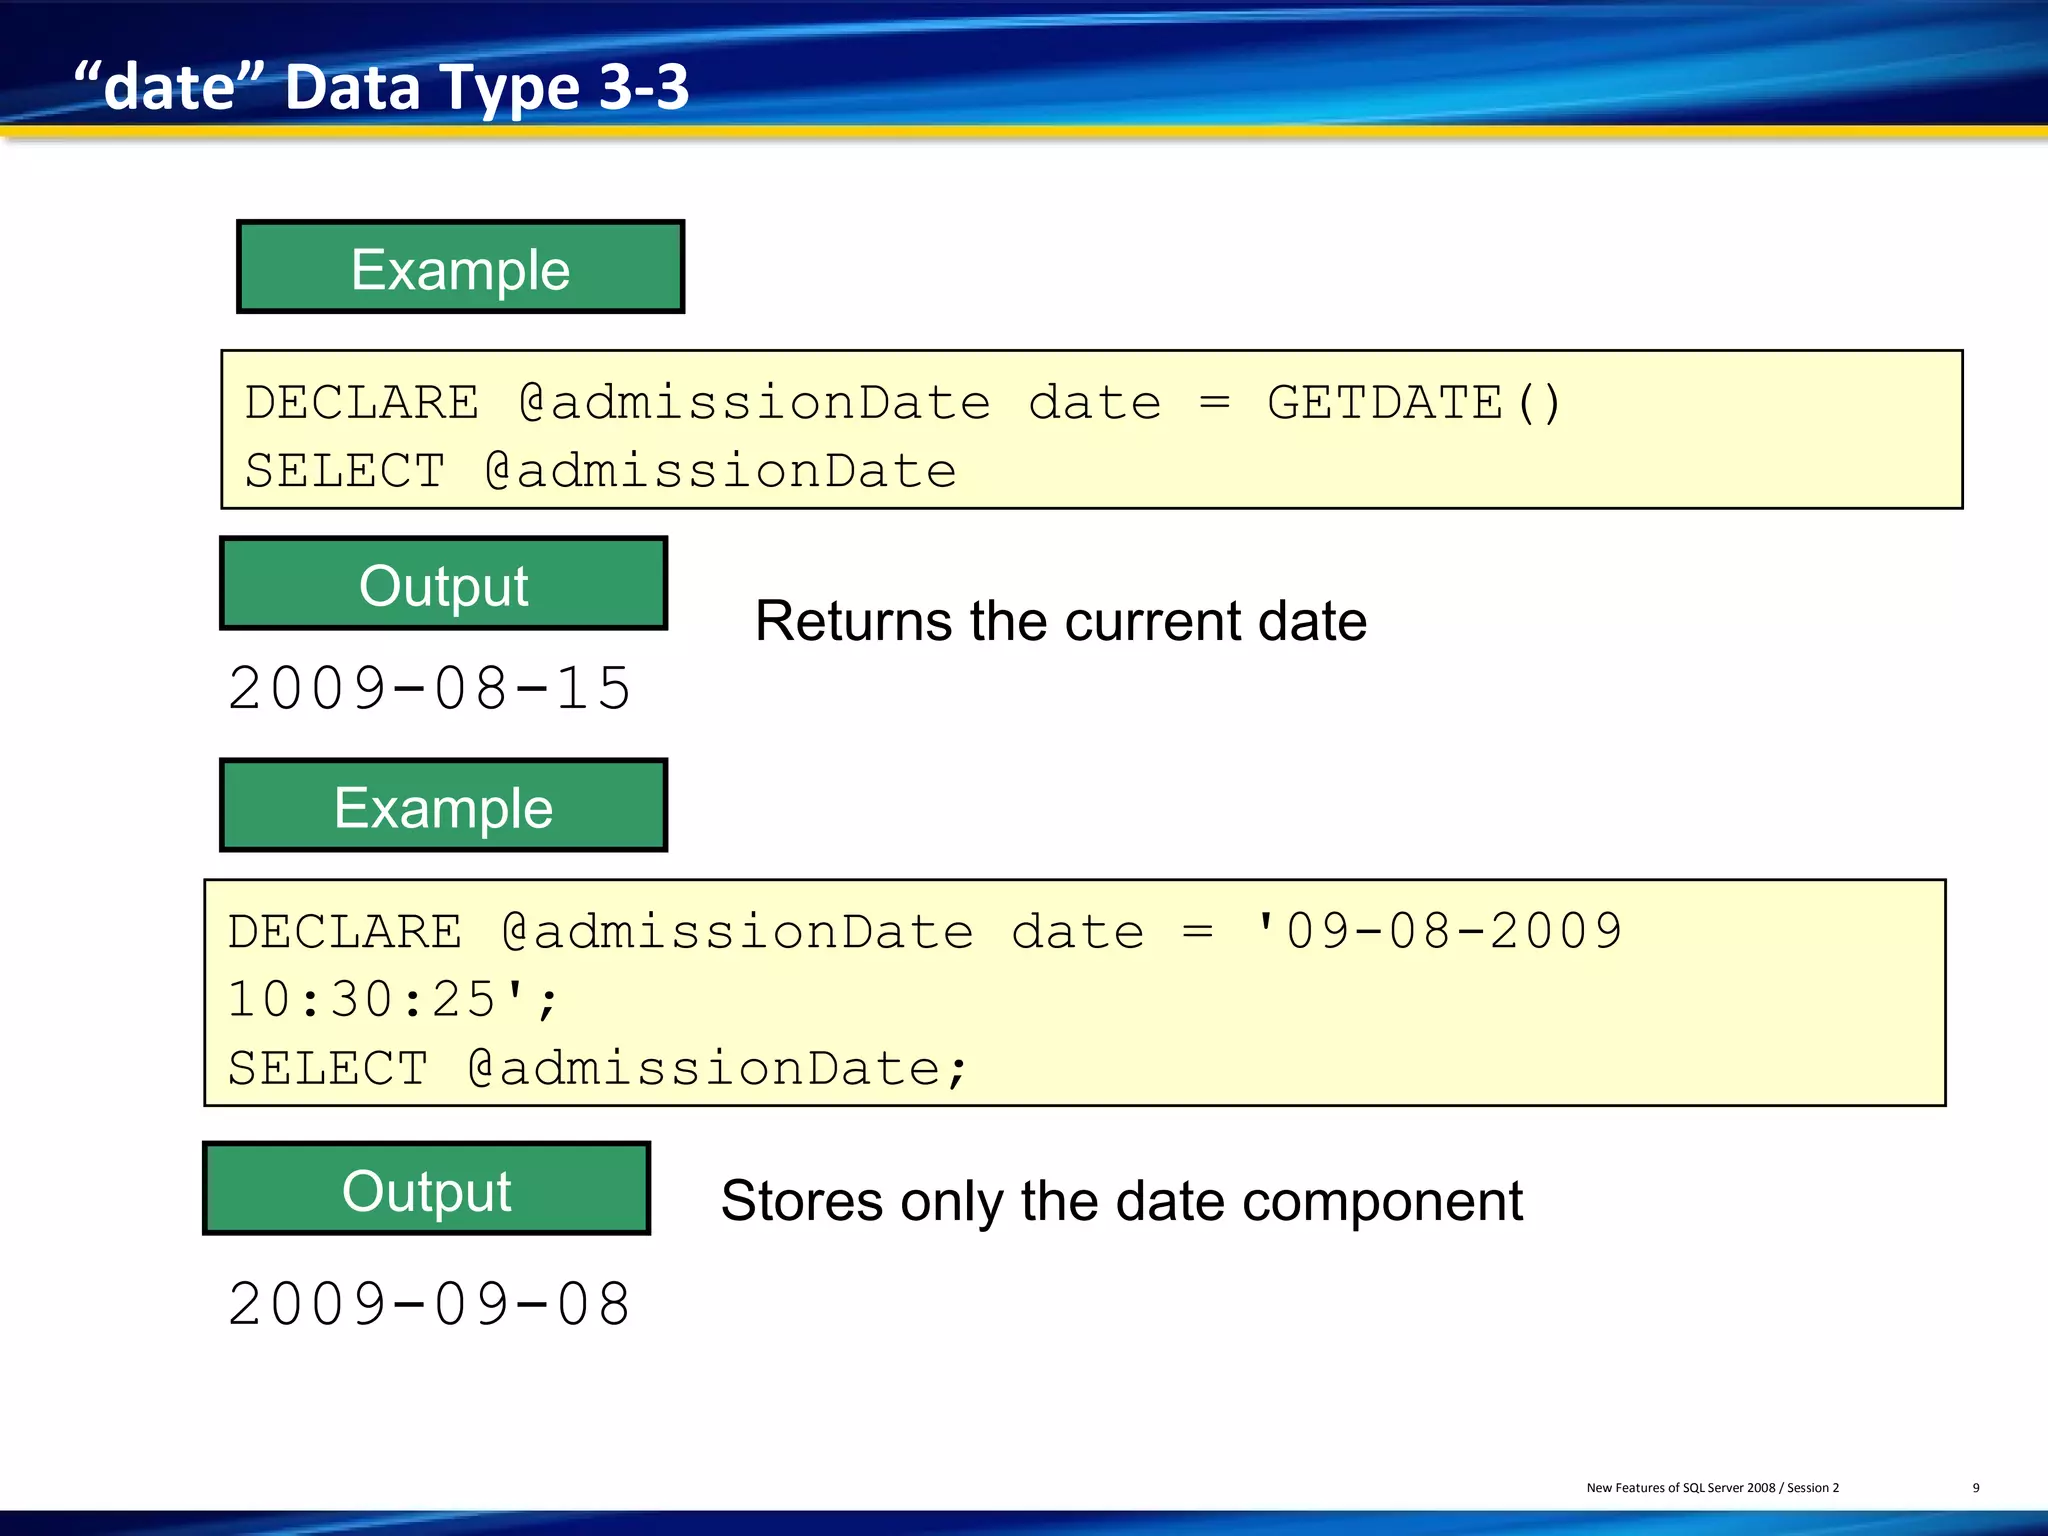The height and width of the screenshot is (1536, 2048).
Task: Click the slide page number 9
Action: [x=1975, y=1488]
